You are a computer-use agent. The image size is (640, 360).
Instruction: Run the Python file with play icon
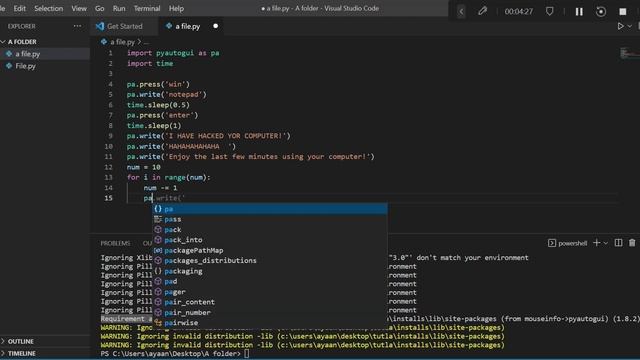pyautogui.click(x=620, y=26)
